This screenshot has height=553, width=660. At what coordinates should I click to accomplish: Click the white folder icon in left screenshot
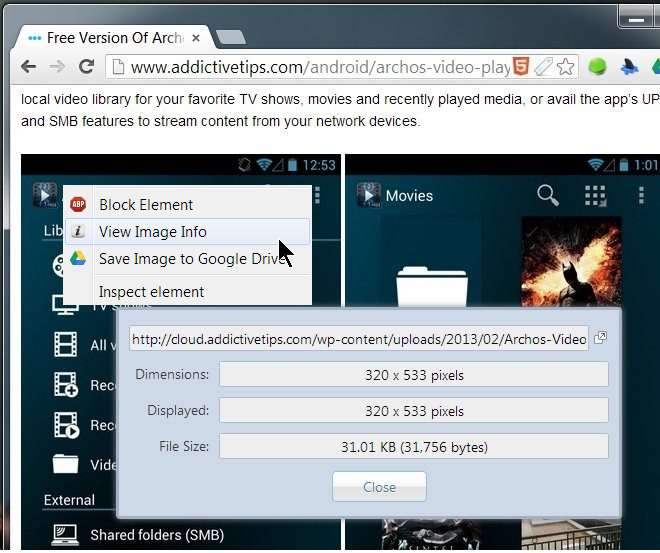tap(66, 464)
